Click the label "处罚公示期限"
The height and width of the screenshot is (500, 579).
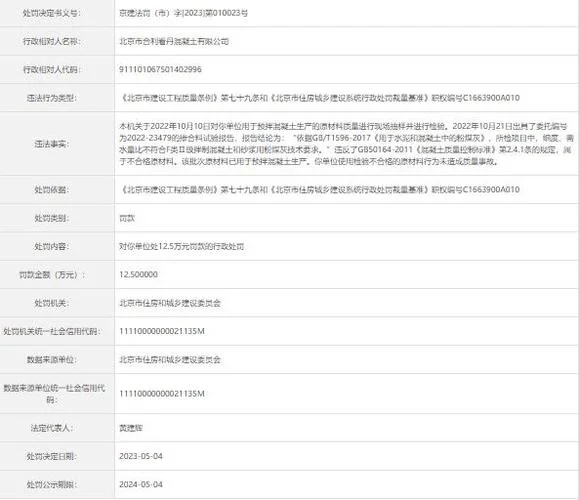point(51,484)
